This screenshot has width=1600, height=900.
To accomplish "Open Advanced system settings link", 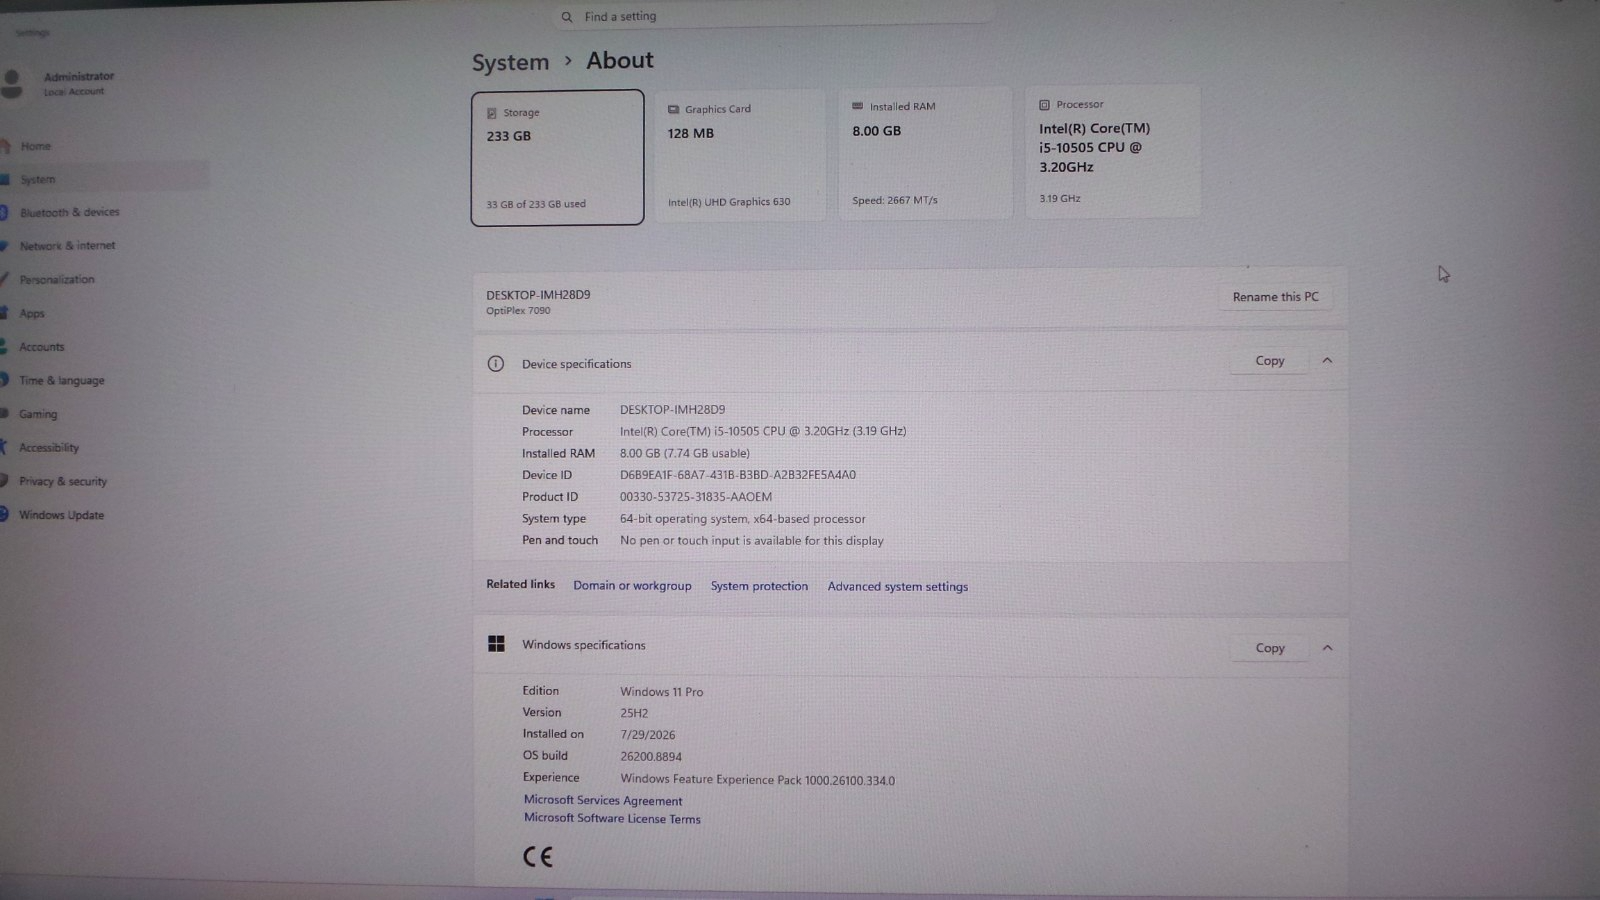I will [897, 587].
